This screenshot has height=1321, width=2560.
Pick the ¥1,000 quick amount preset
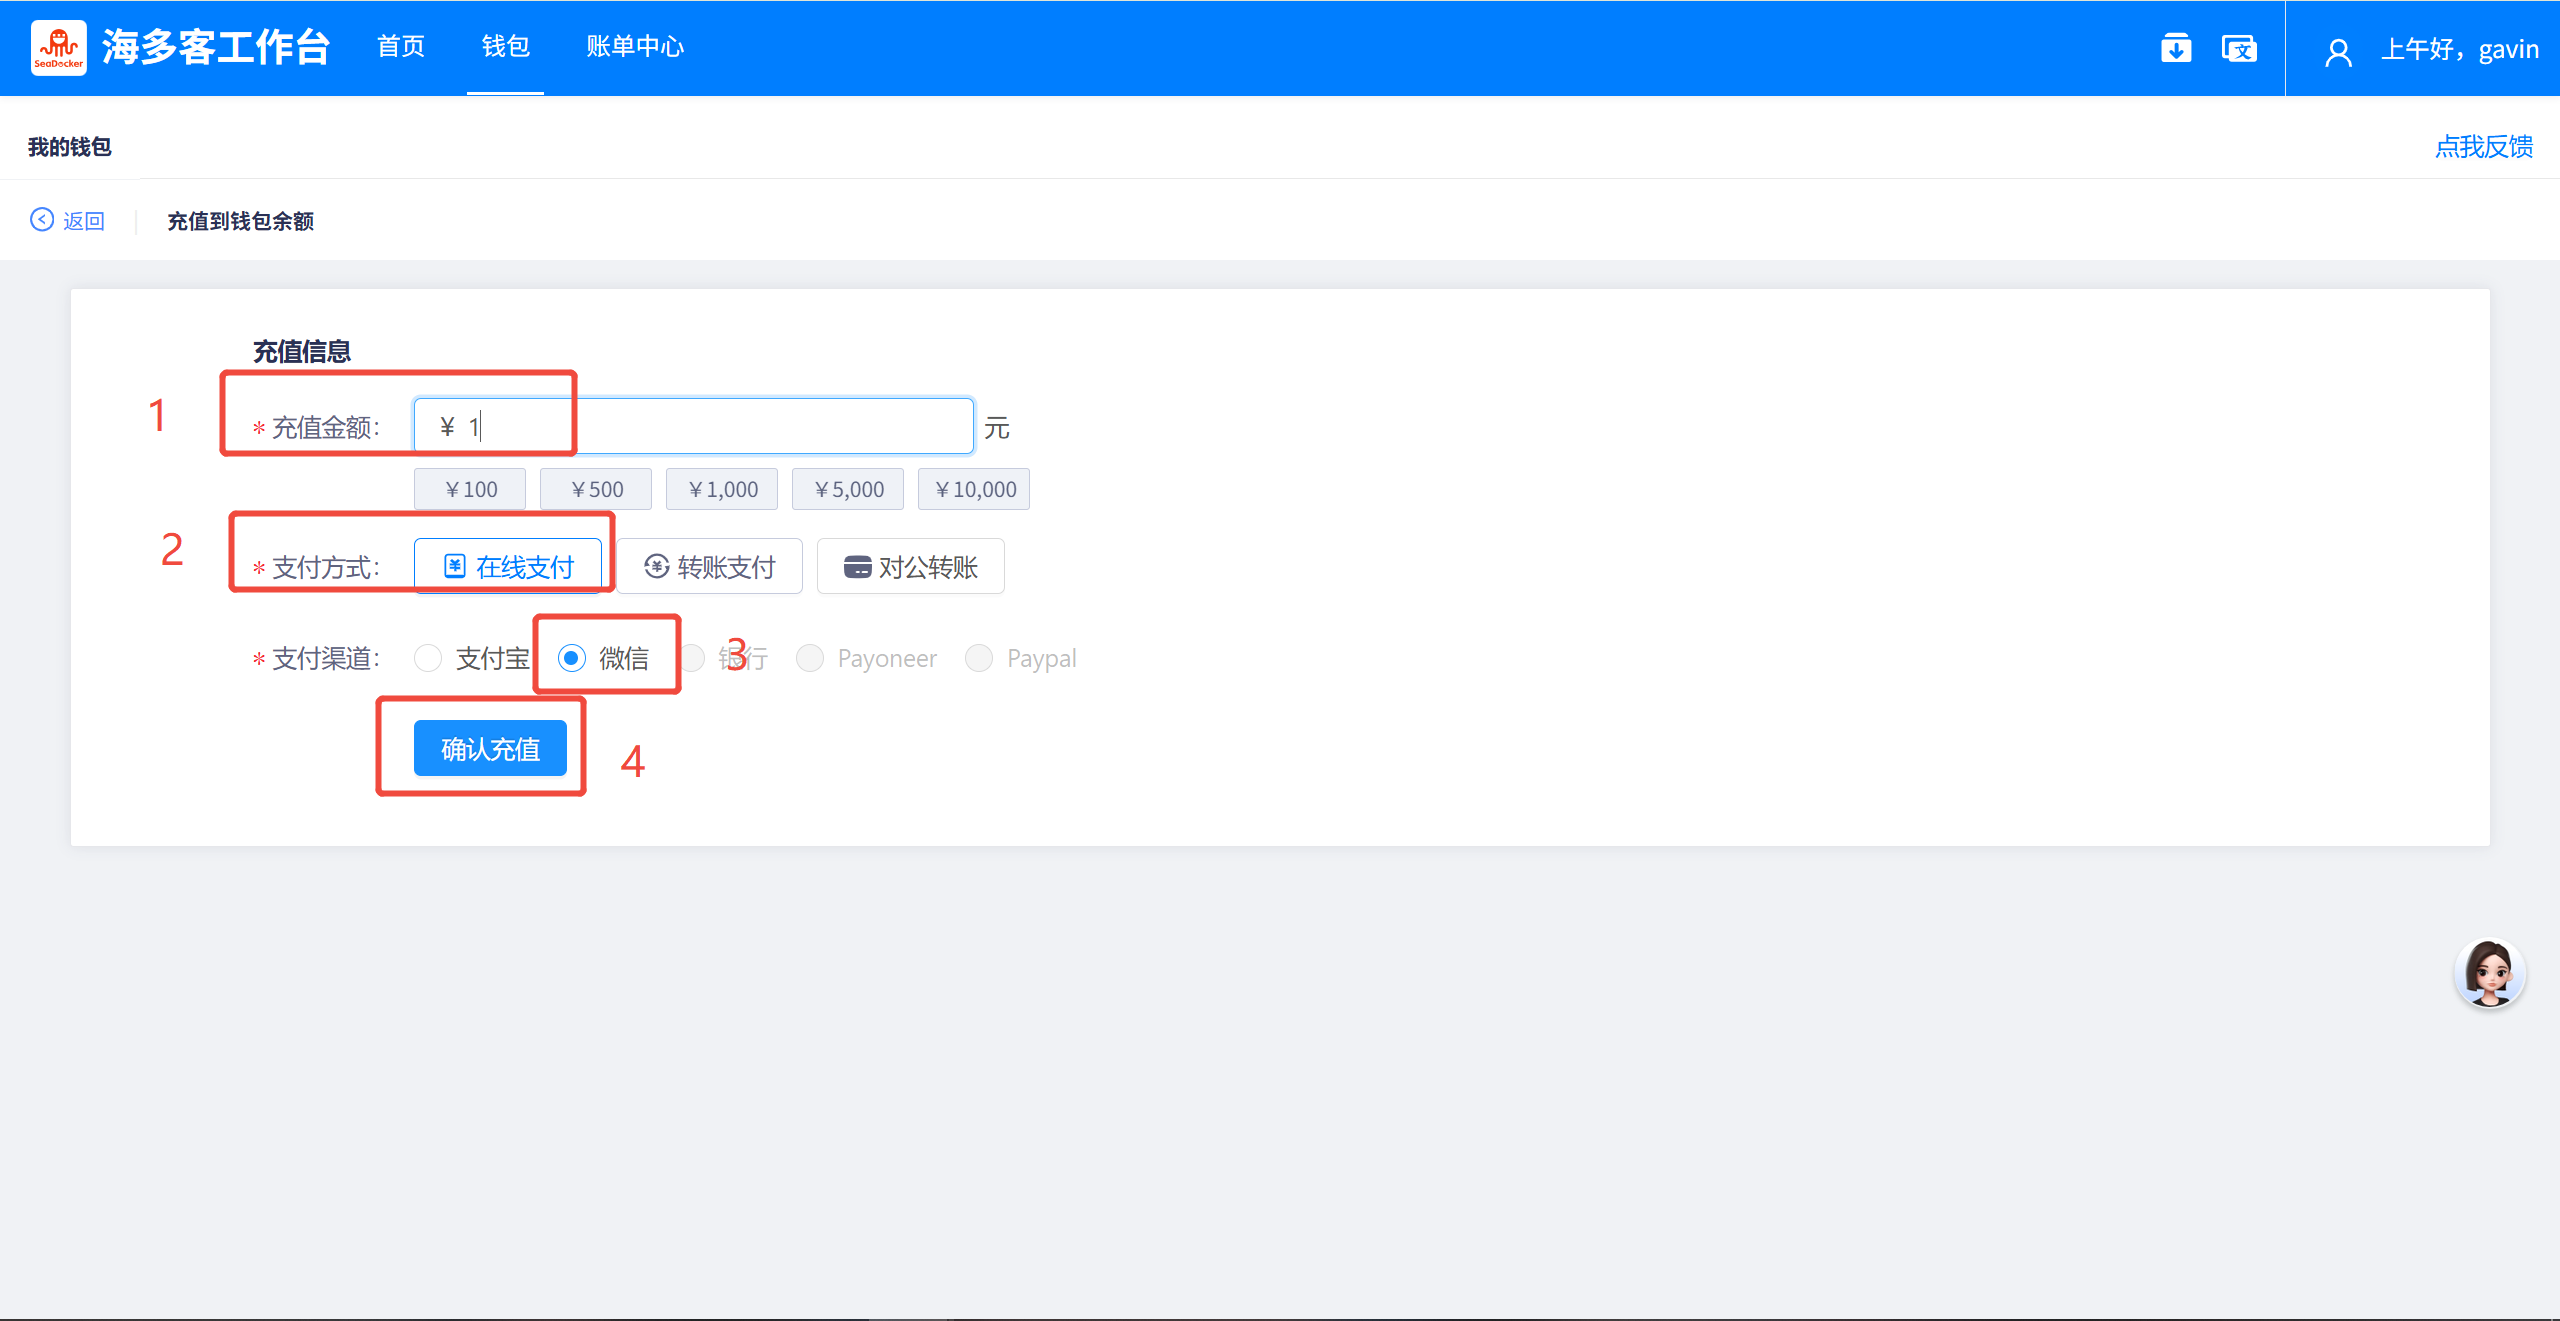click(x=722, y=489)
